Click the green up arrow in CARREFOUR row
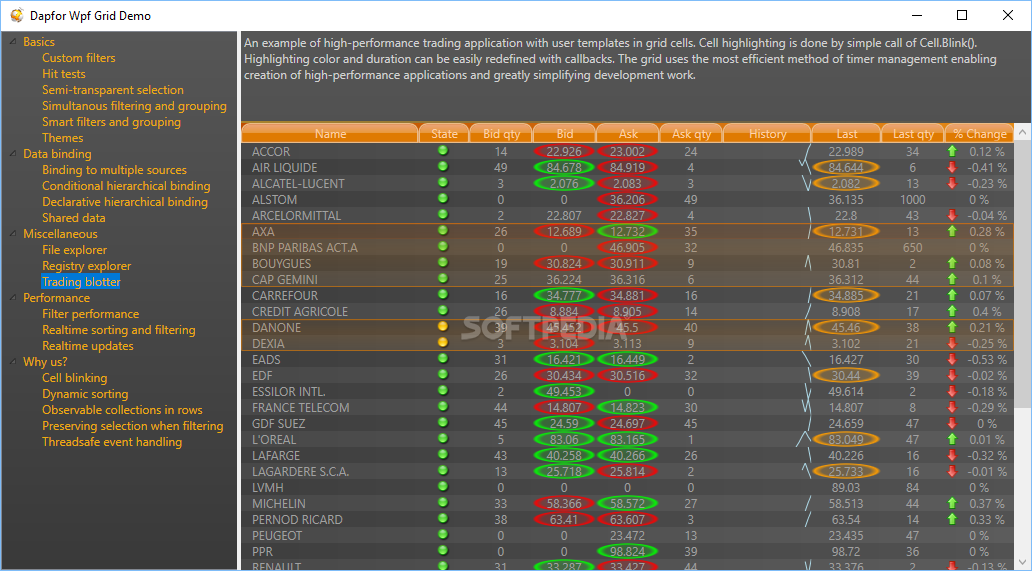The height and width of the screenshot is (571, 1032). pos(952,295)
